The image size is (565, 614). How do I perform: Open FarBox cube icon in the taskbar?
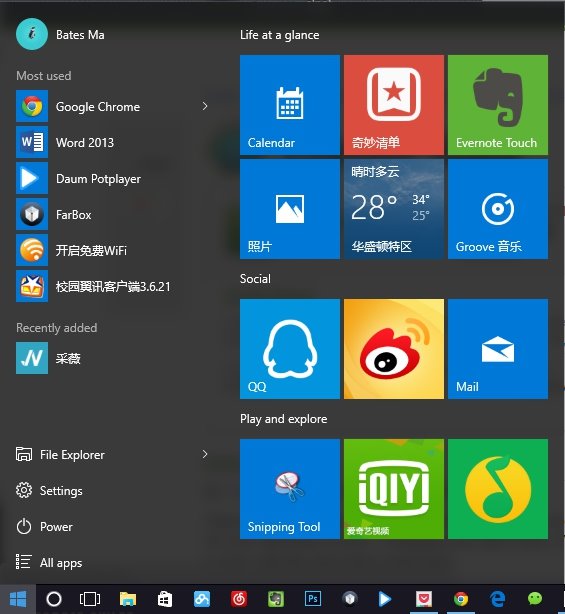350,599
